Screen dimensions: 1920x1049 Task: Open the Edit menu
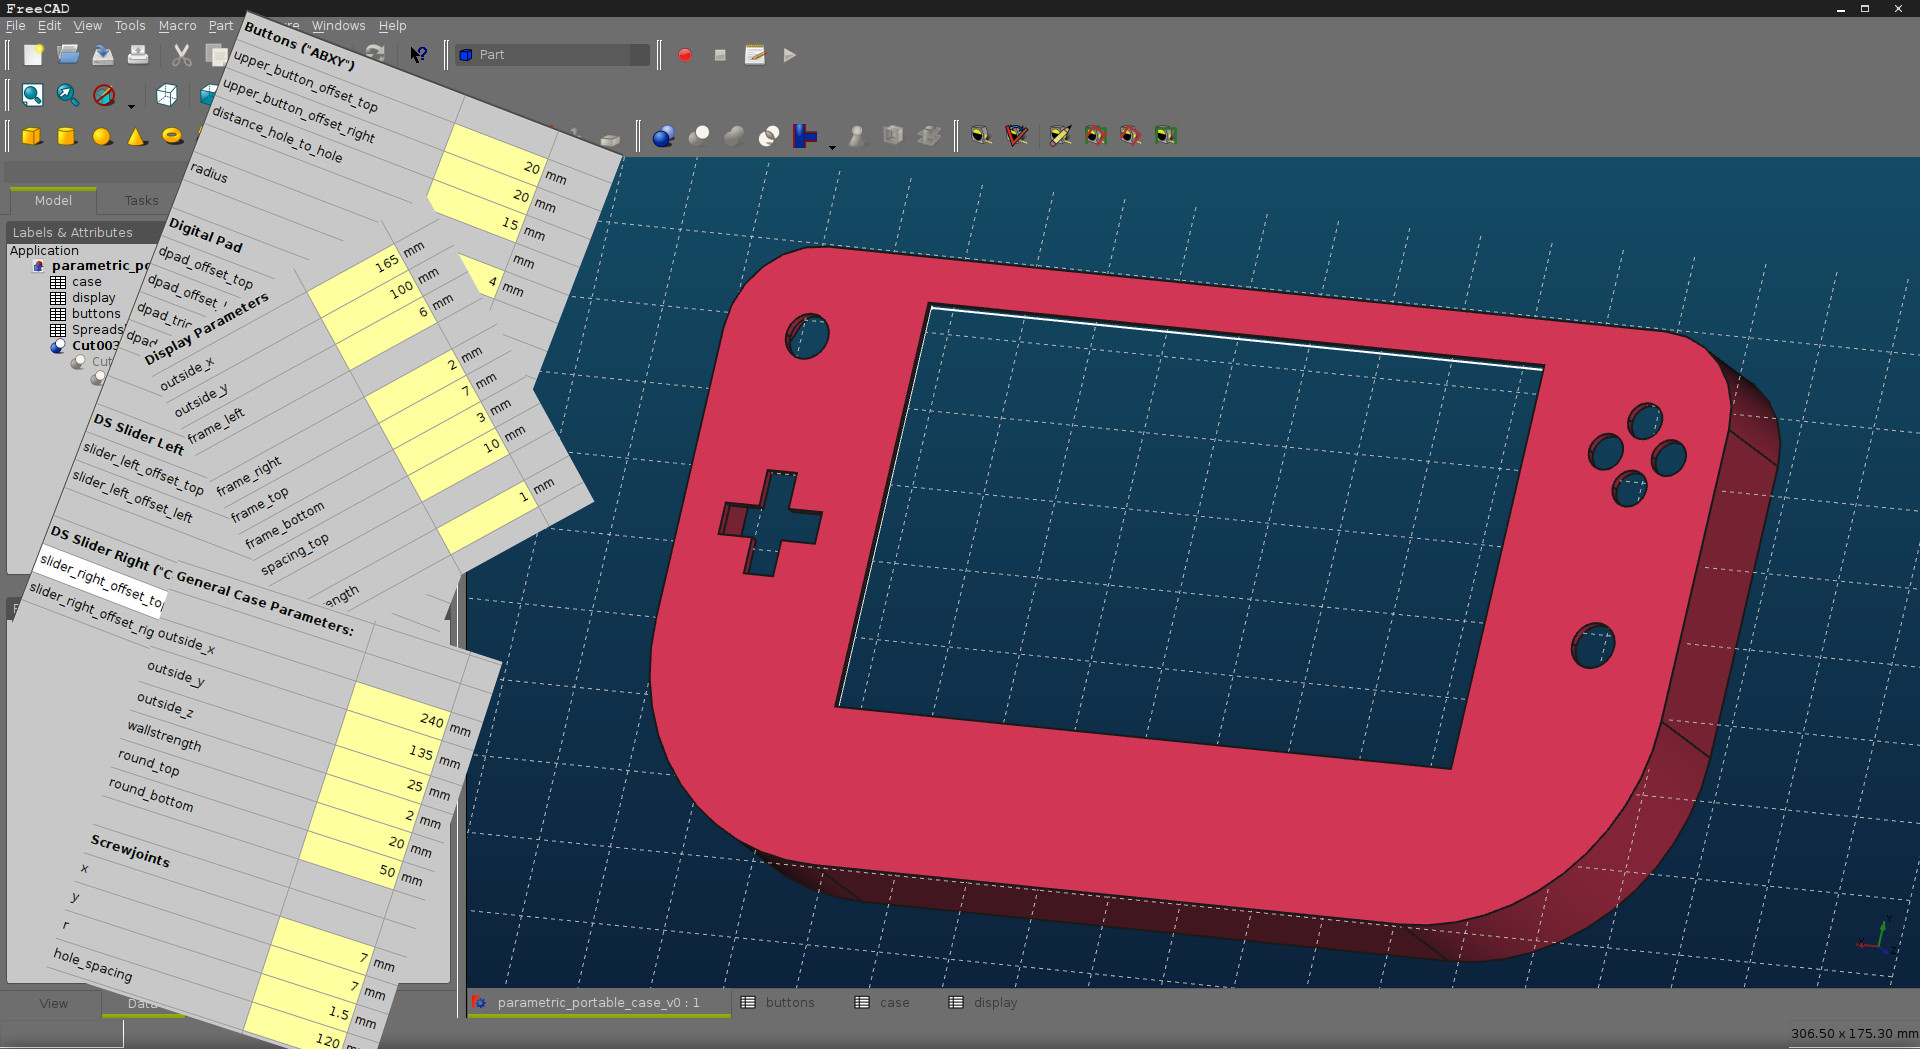click(x=49, y=26)
